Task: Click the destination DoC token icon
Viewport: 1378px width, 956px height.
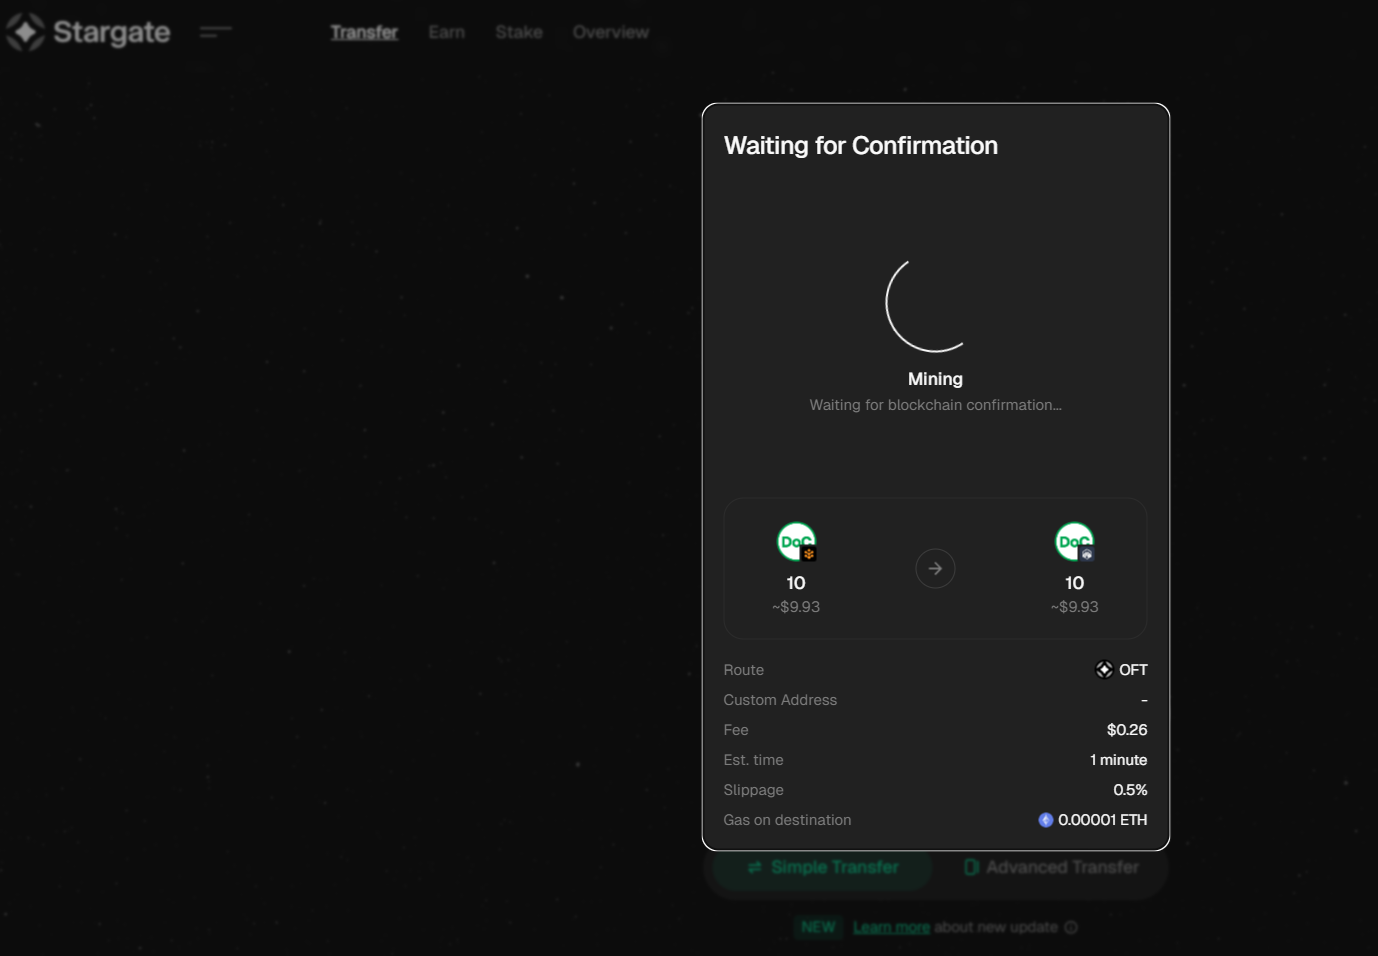Action: click(x=1074, y=542)
